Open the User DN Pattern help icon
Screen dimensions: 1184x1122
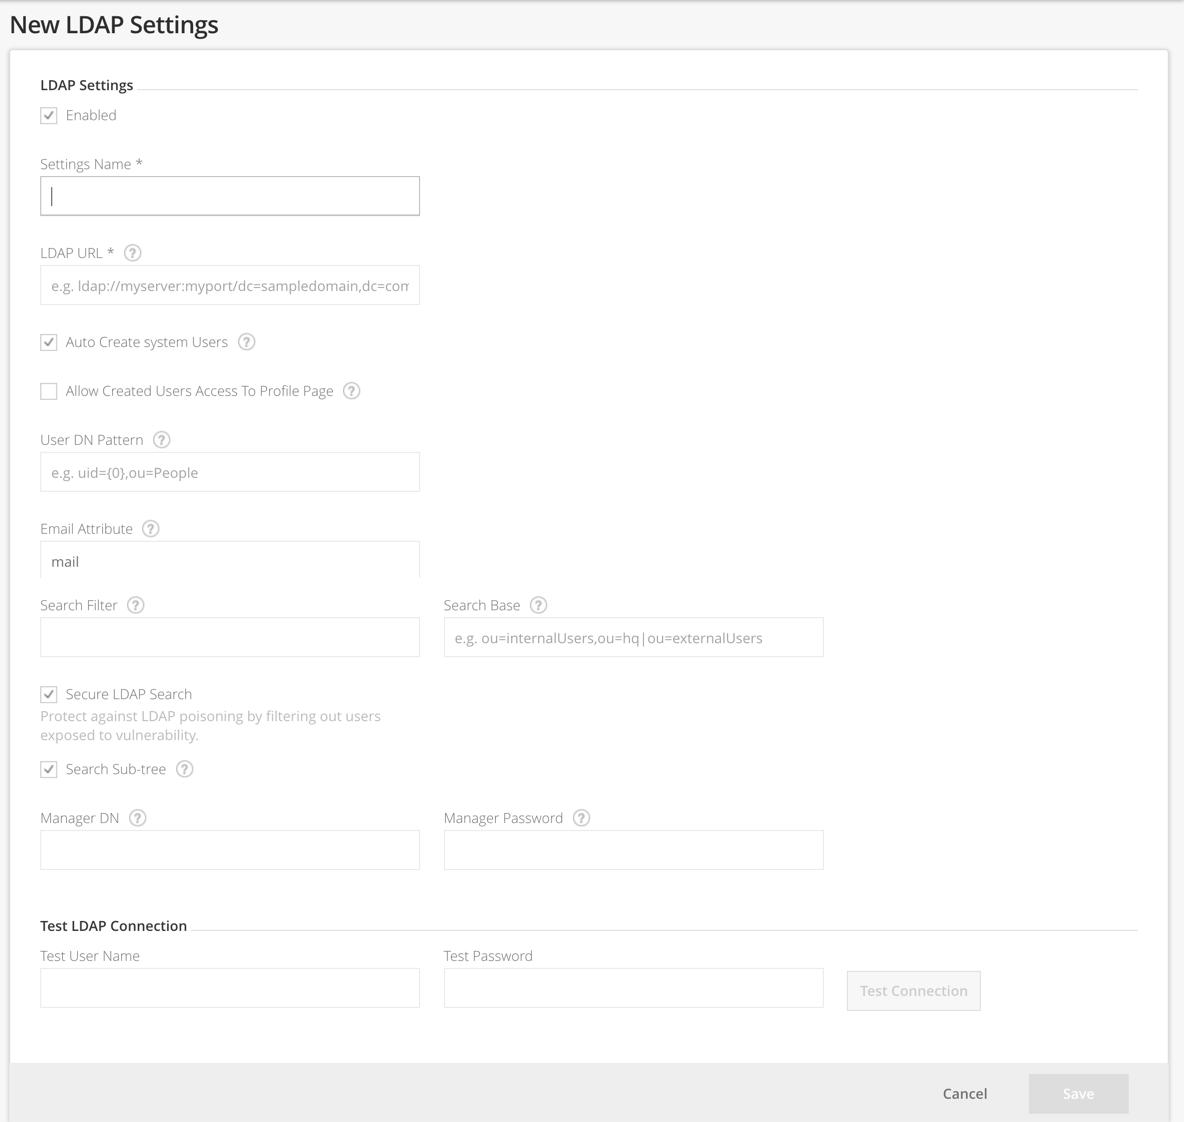(x=161, y=440)
